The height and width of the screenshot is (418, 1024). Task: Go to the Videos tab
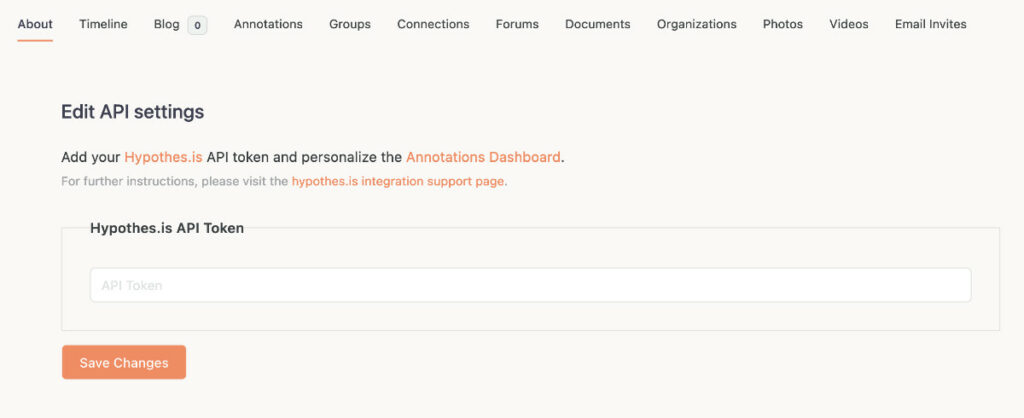[849, 24]
